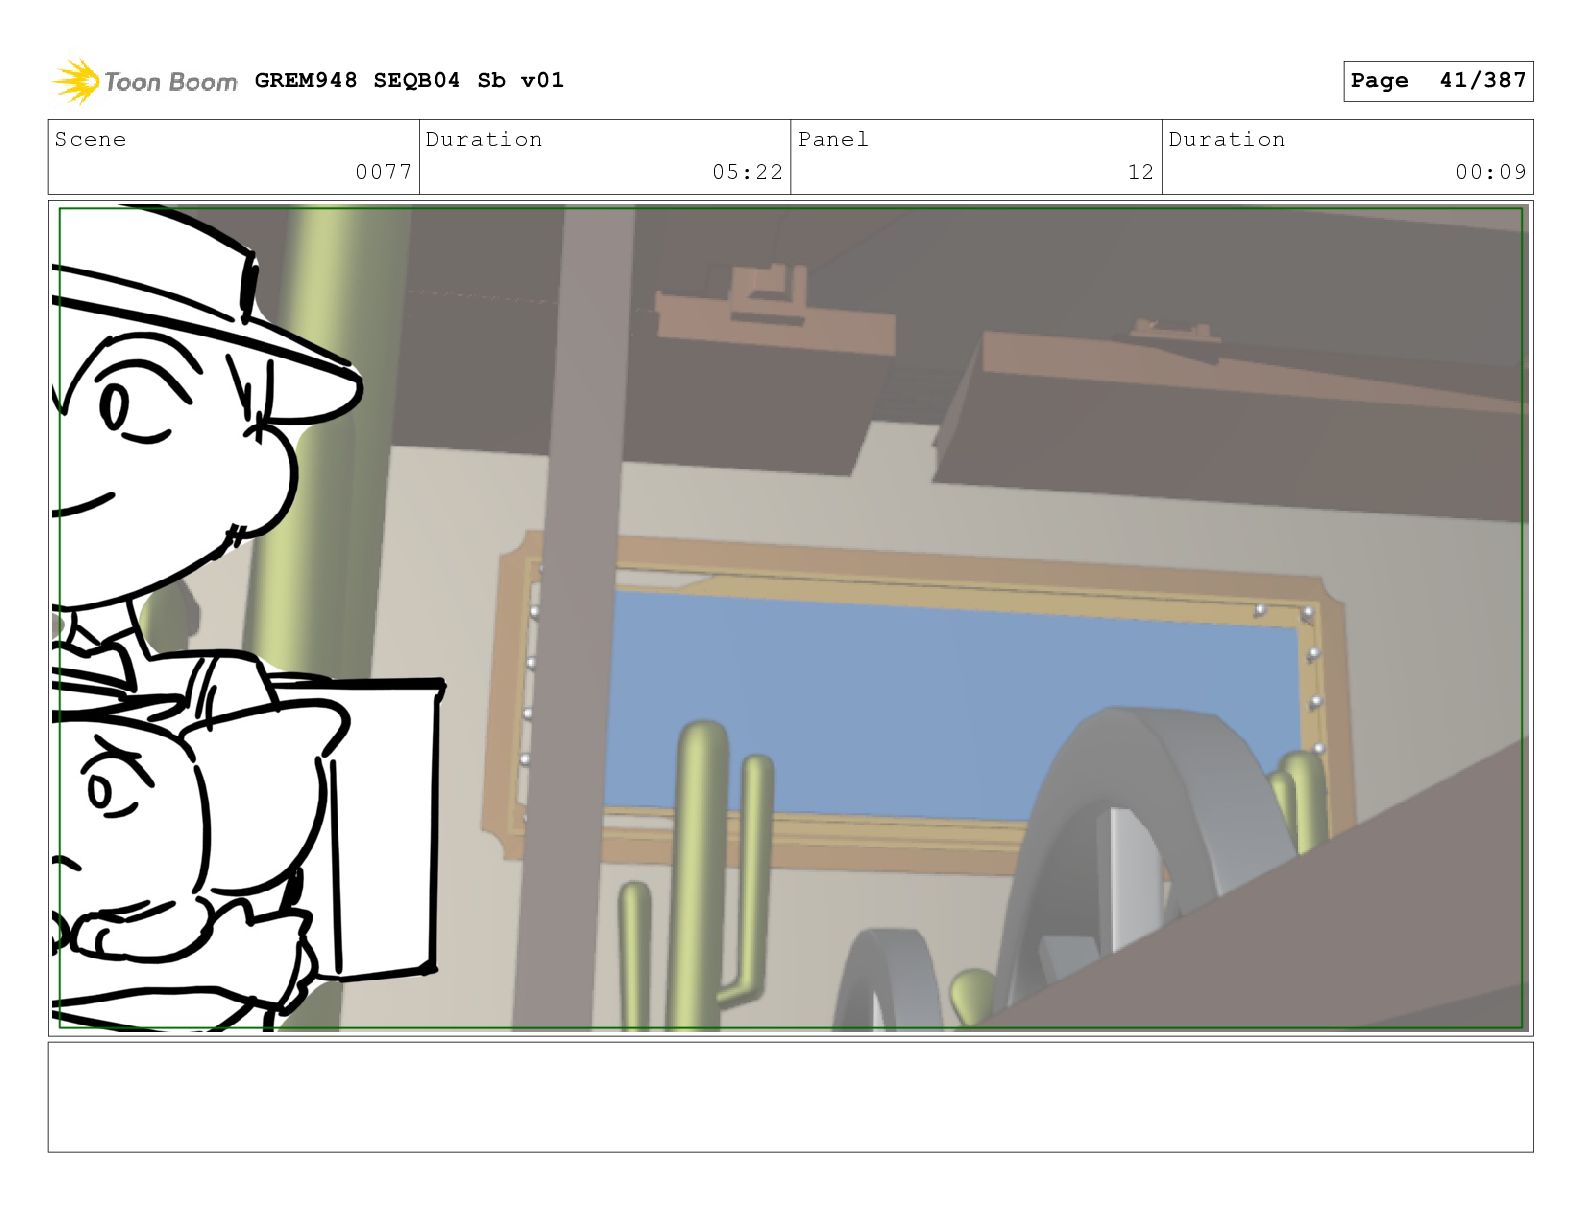
Task: Click the Toon Boom logo
Action: tap(145, 81)
